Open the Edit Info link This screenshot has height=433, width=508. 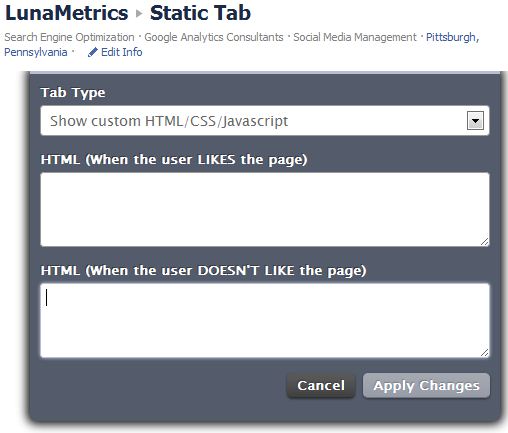pyautogui.click(x=121, y=52)
